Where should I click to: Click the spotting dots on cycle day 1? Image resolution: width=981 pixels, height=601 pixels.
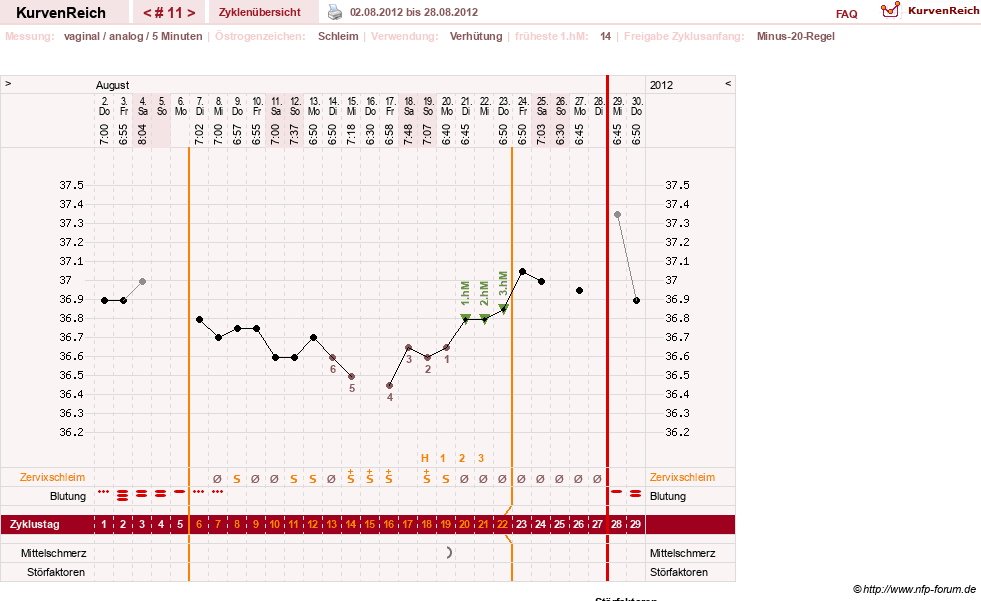coord(104,492)
